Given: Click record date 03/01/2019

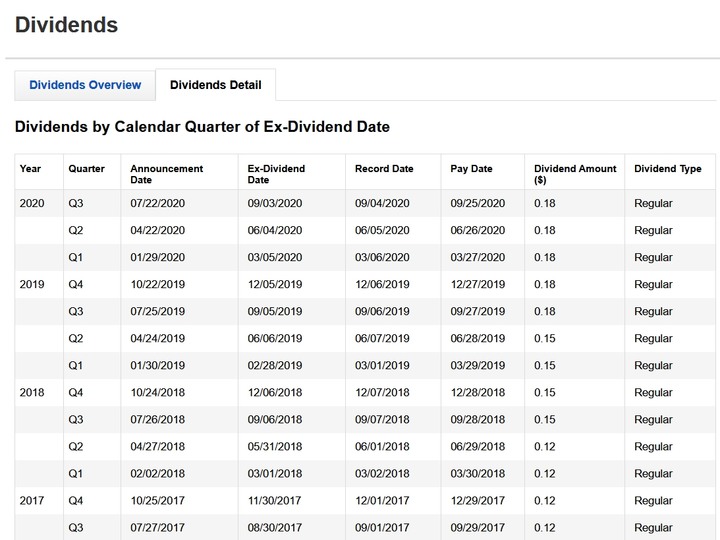Looking at the screenshot, I should pos(382,366).
